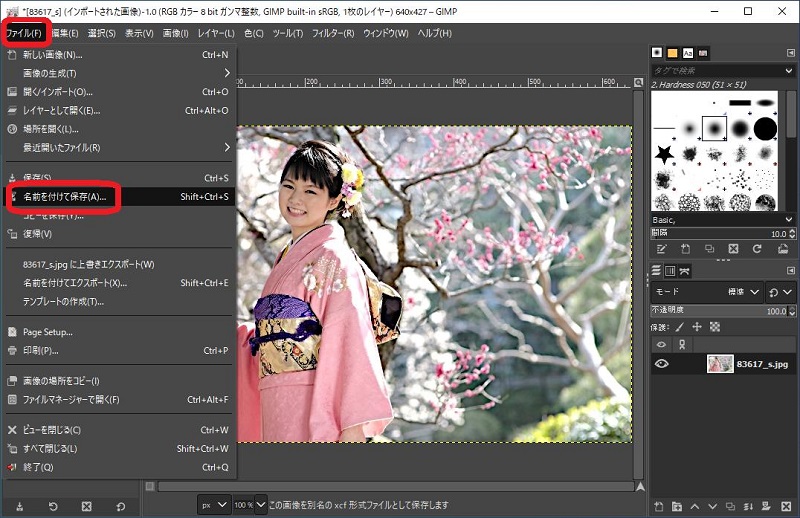Expand the tag filter dropdown arrow
Viewport: 800px width, 518px height.
(x=789, y=70)
